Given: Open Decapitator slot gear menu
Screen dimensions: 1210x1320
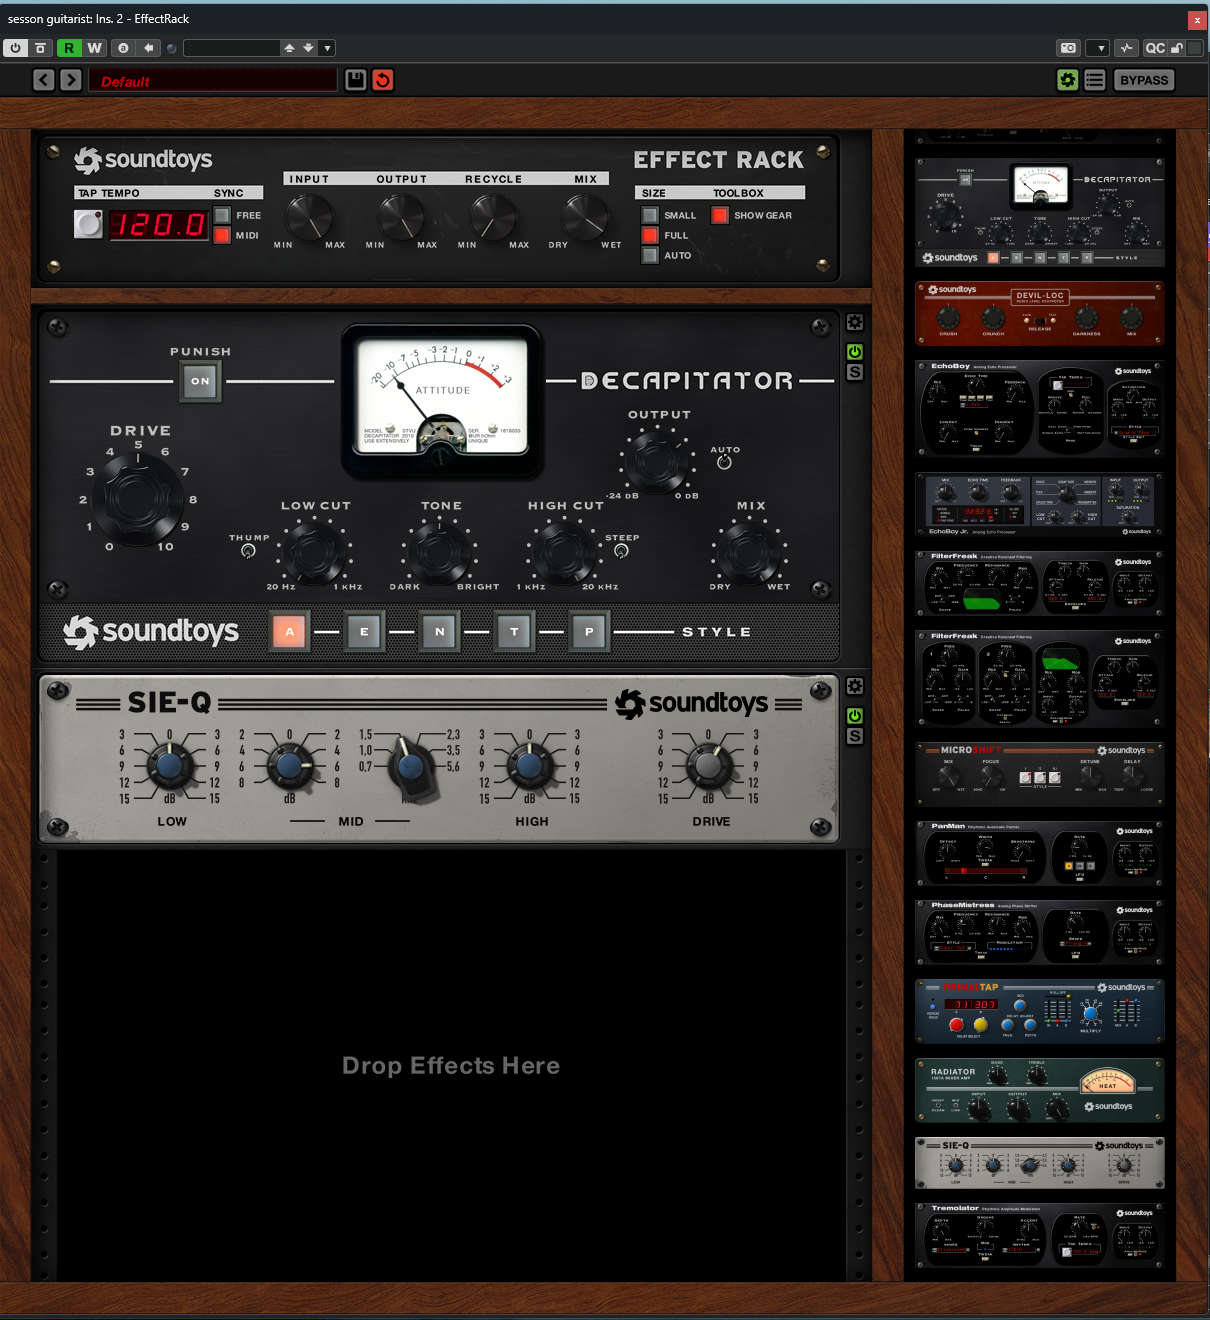Looking at the screenshot, I should [x=855, y=323].
